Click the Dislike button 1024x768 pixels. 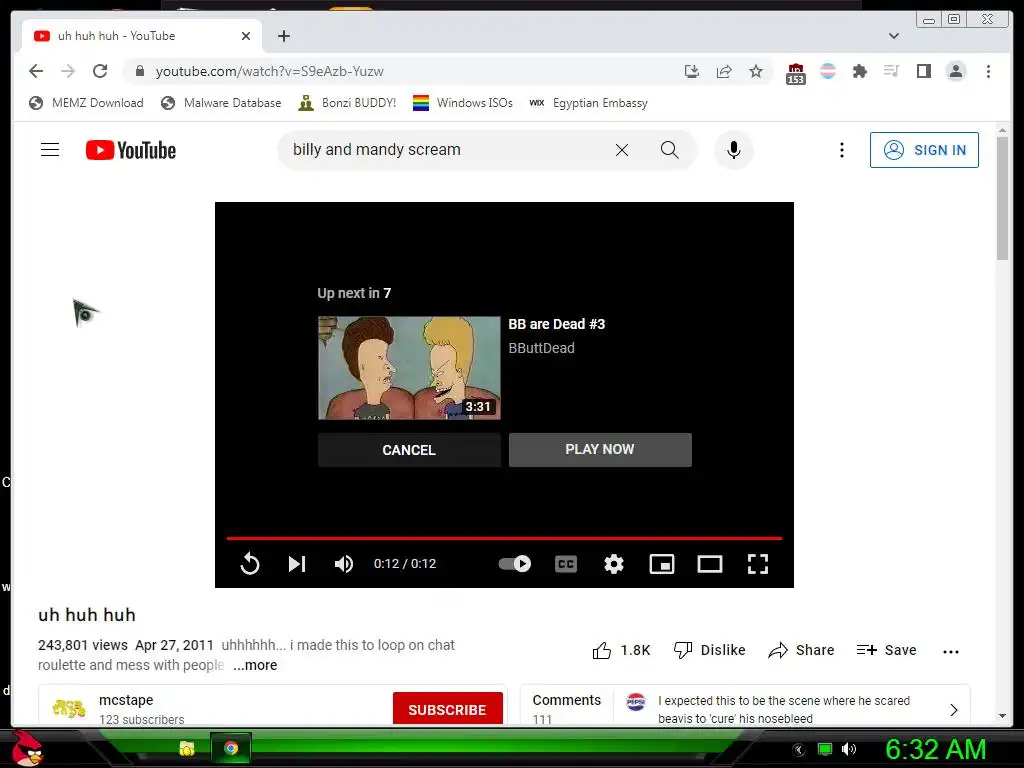(x=709, y=650)
